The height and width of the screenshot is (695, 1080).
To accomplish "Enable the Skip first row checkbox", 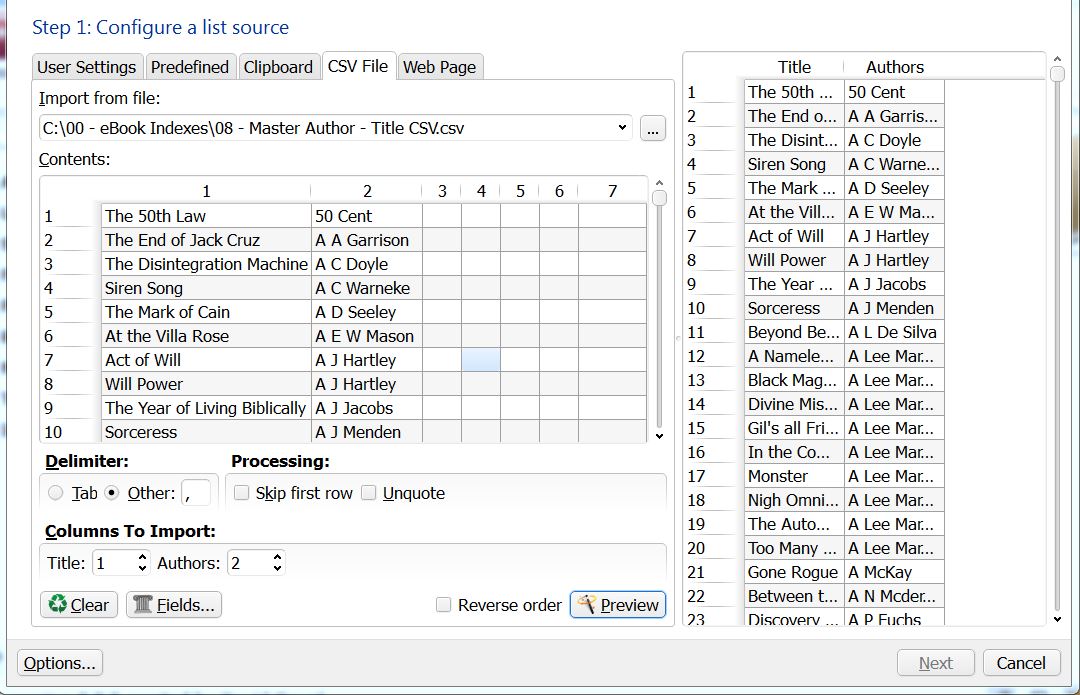I will (241, 493).
